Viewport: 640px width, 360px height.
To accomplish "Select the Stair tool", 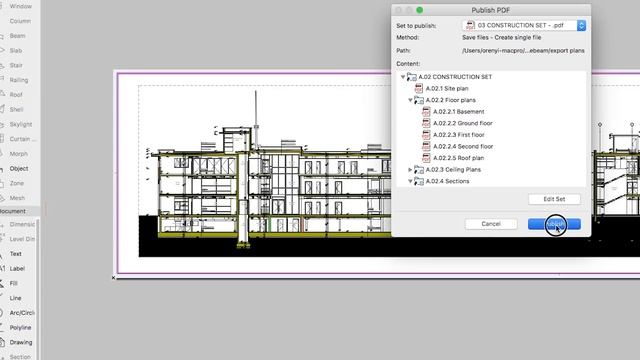I will (x=17, y=65).
